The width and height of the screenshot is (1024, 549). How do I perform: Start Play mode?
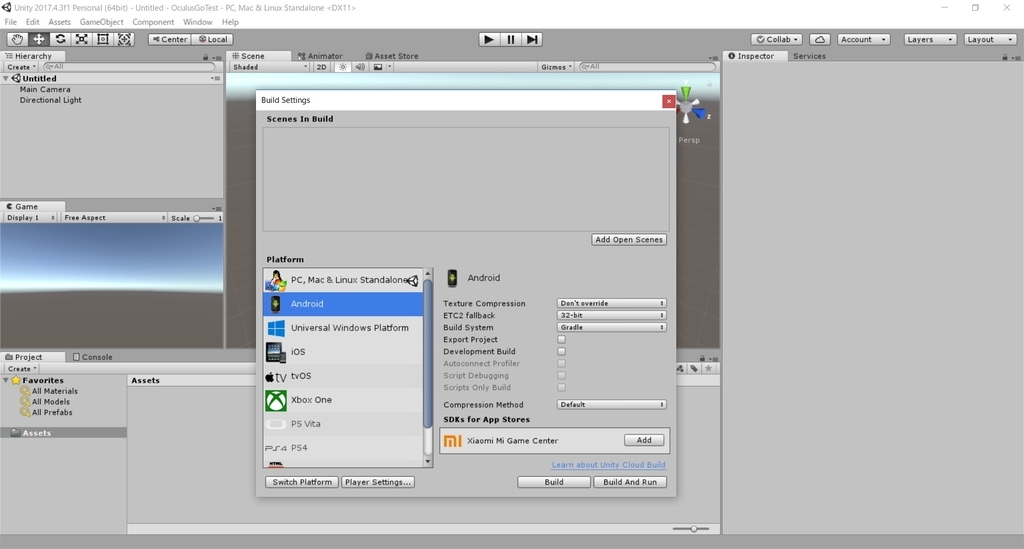(488, 39)
